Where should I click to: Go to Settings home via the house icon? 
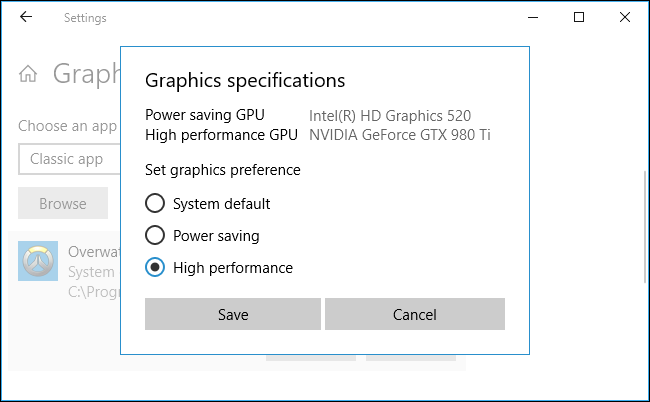29,74
